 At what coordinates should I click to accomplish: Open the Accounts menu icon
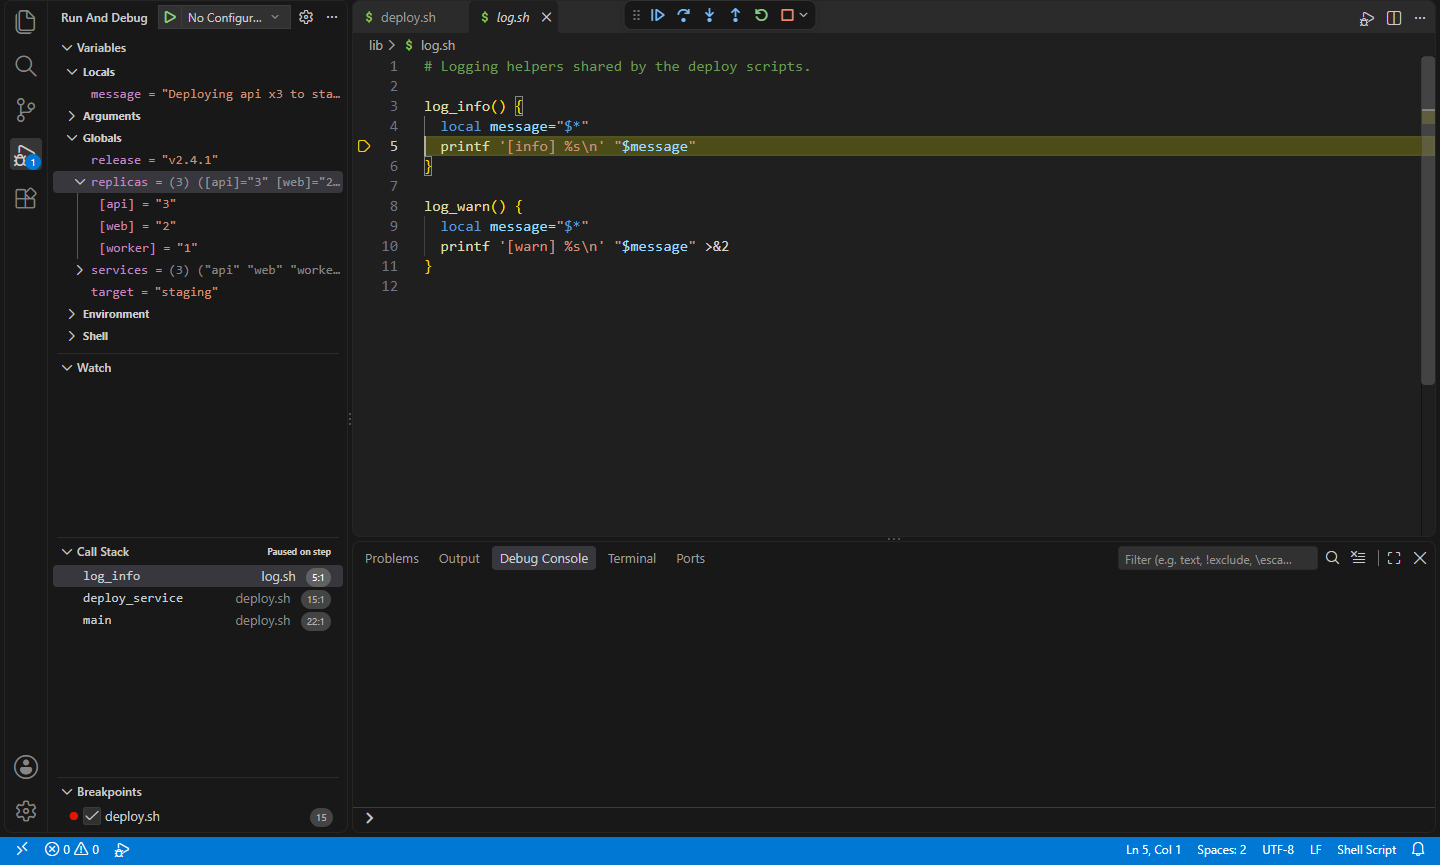(x=26, y=767)
